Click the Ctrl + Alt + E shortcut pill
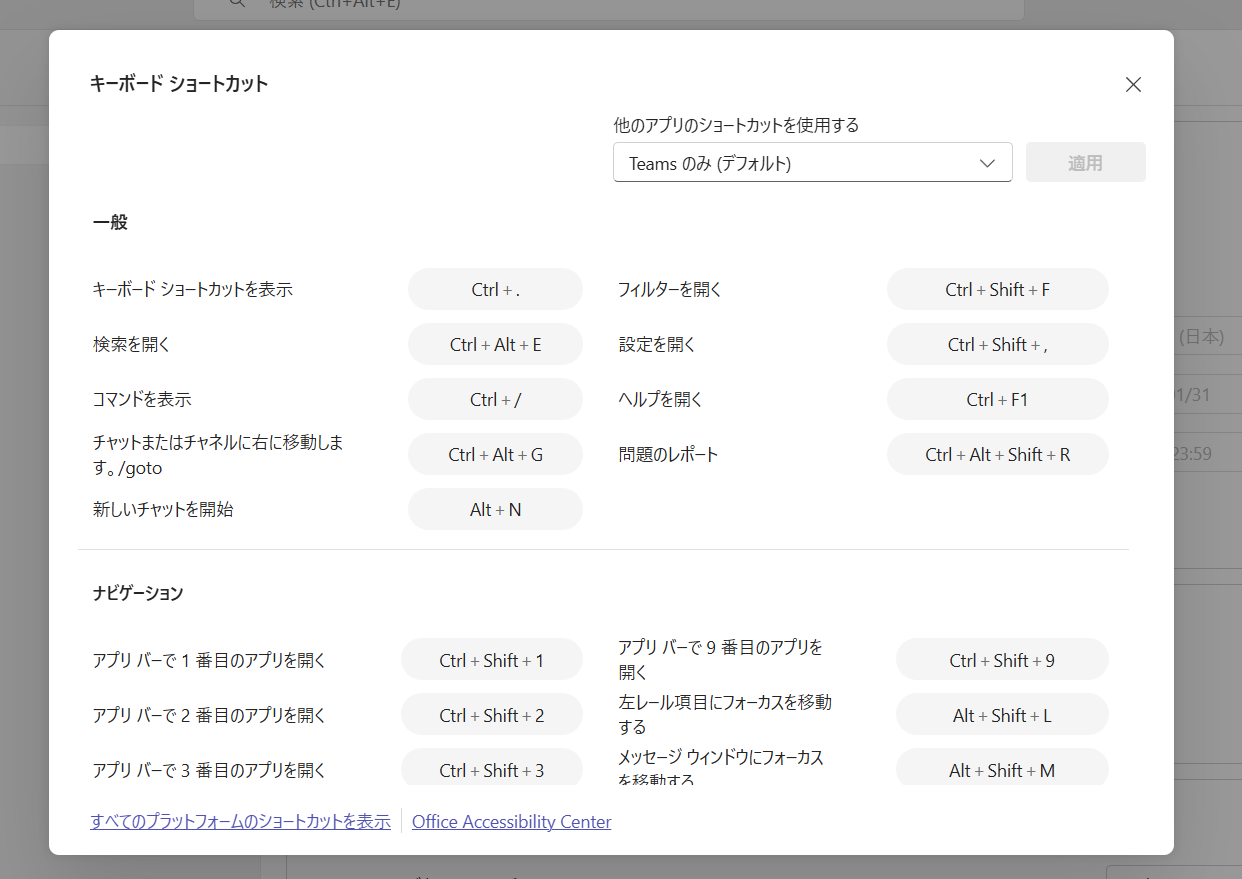1242x879 pixels. click(x=495, y=345)
